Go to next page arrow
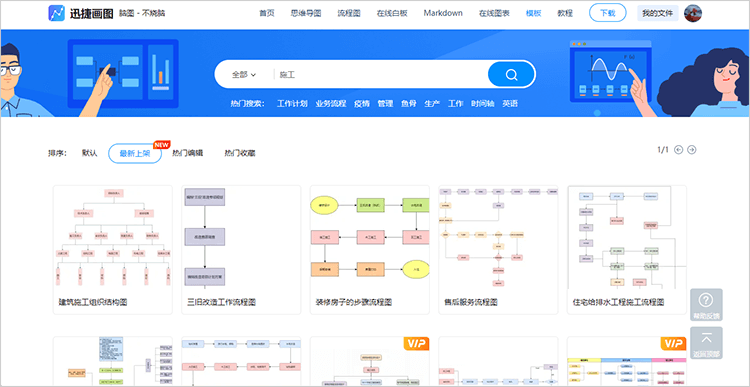 [x=692, y=150]
